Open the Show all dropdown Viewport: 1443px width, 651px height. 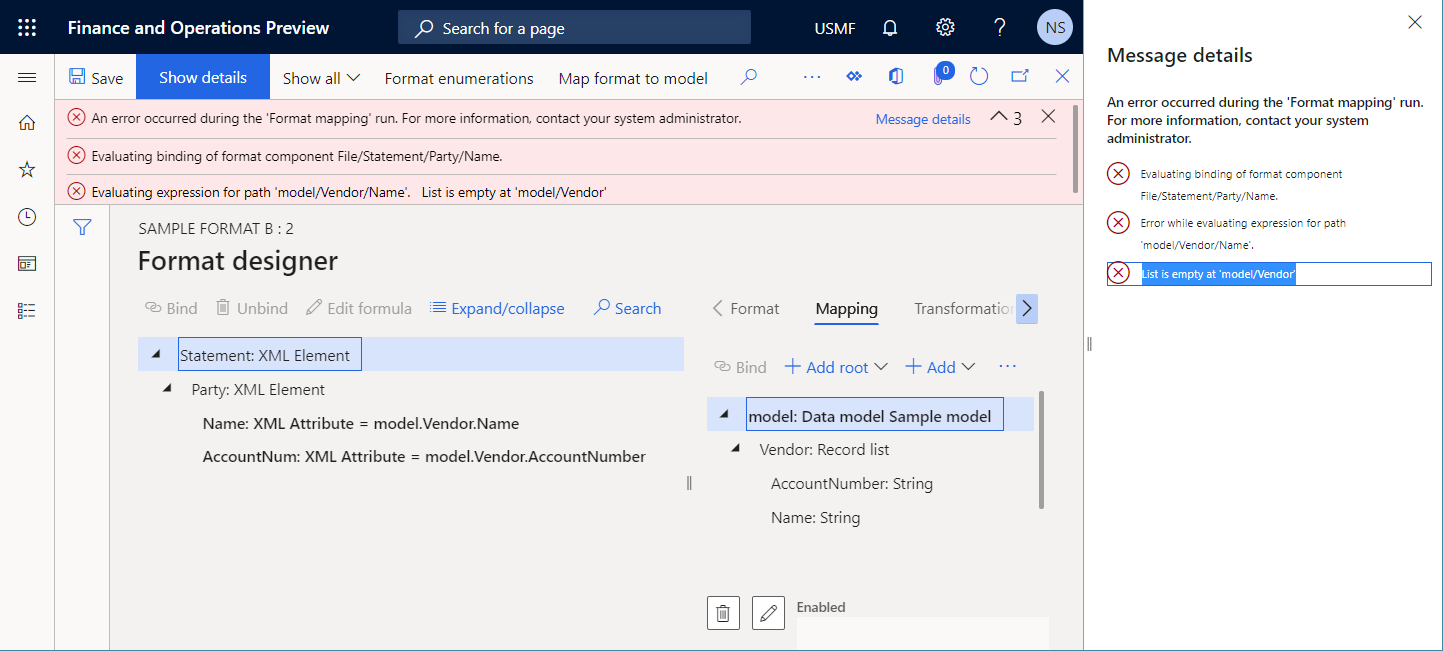coord(322,78)
